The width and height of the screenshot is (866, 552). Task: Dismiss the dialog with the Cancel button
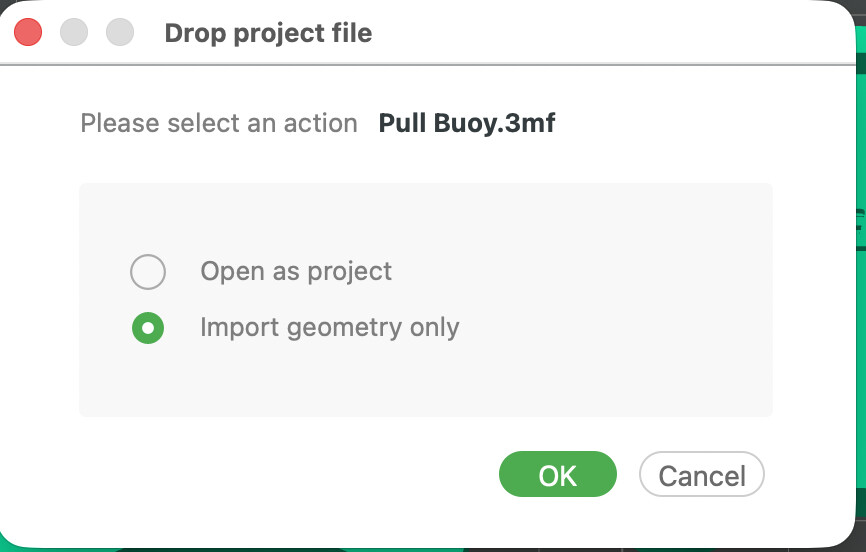point(702,474)
